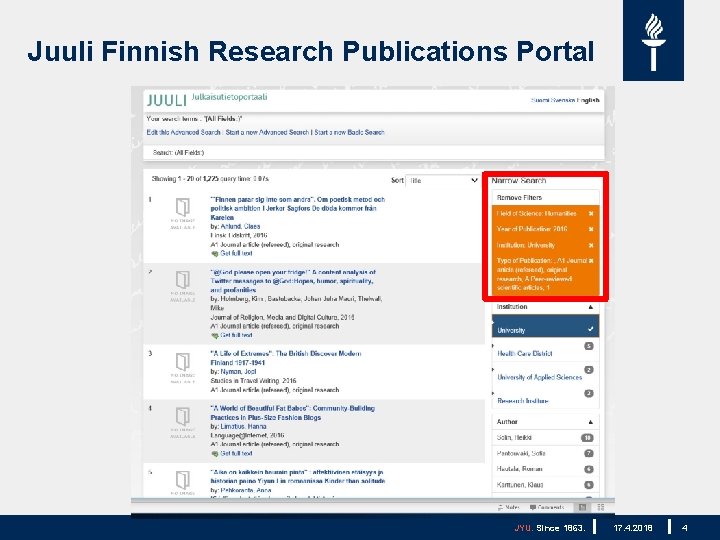Open "A World of Beautiful Fat Babes" title
The image size is (720, 540).
(x=292, y=413)
